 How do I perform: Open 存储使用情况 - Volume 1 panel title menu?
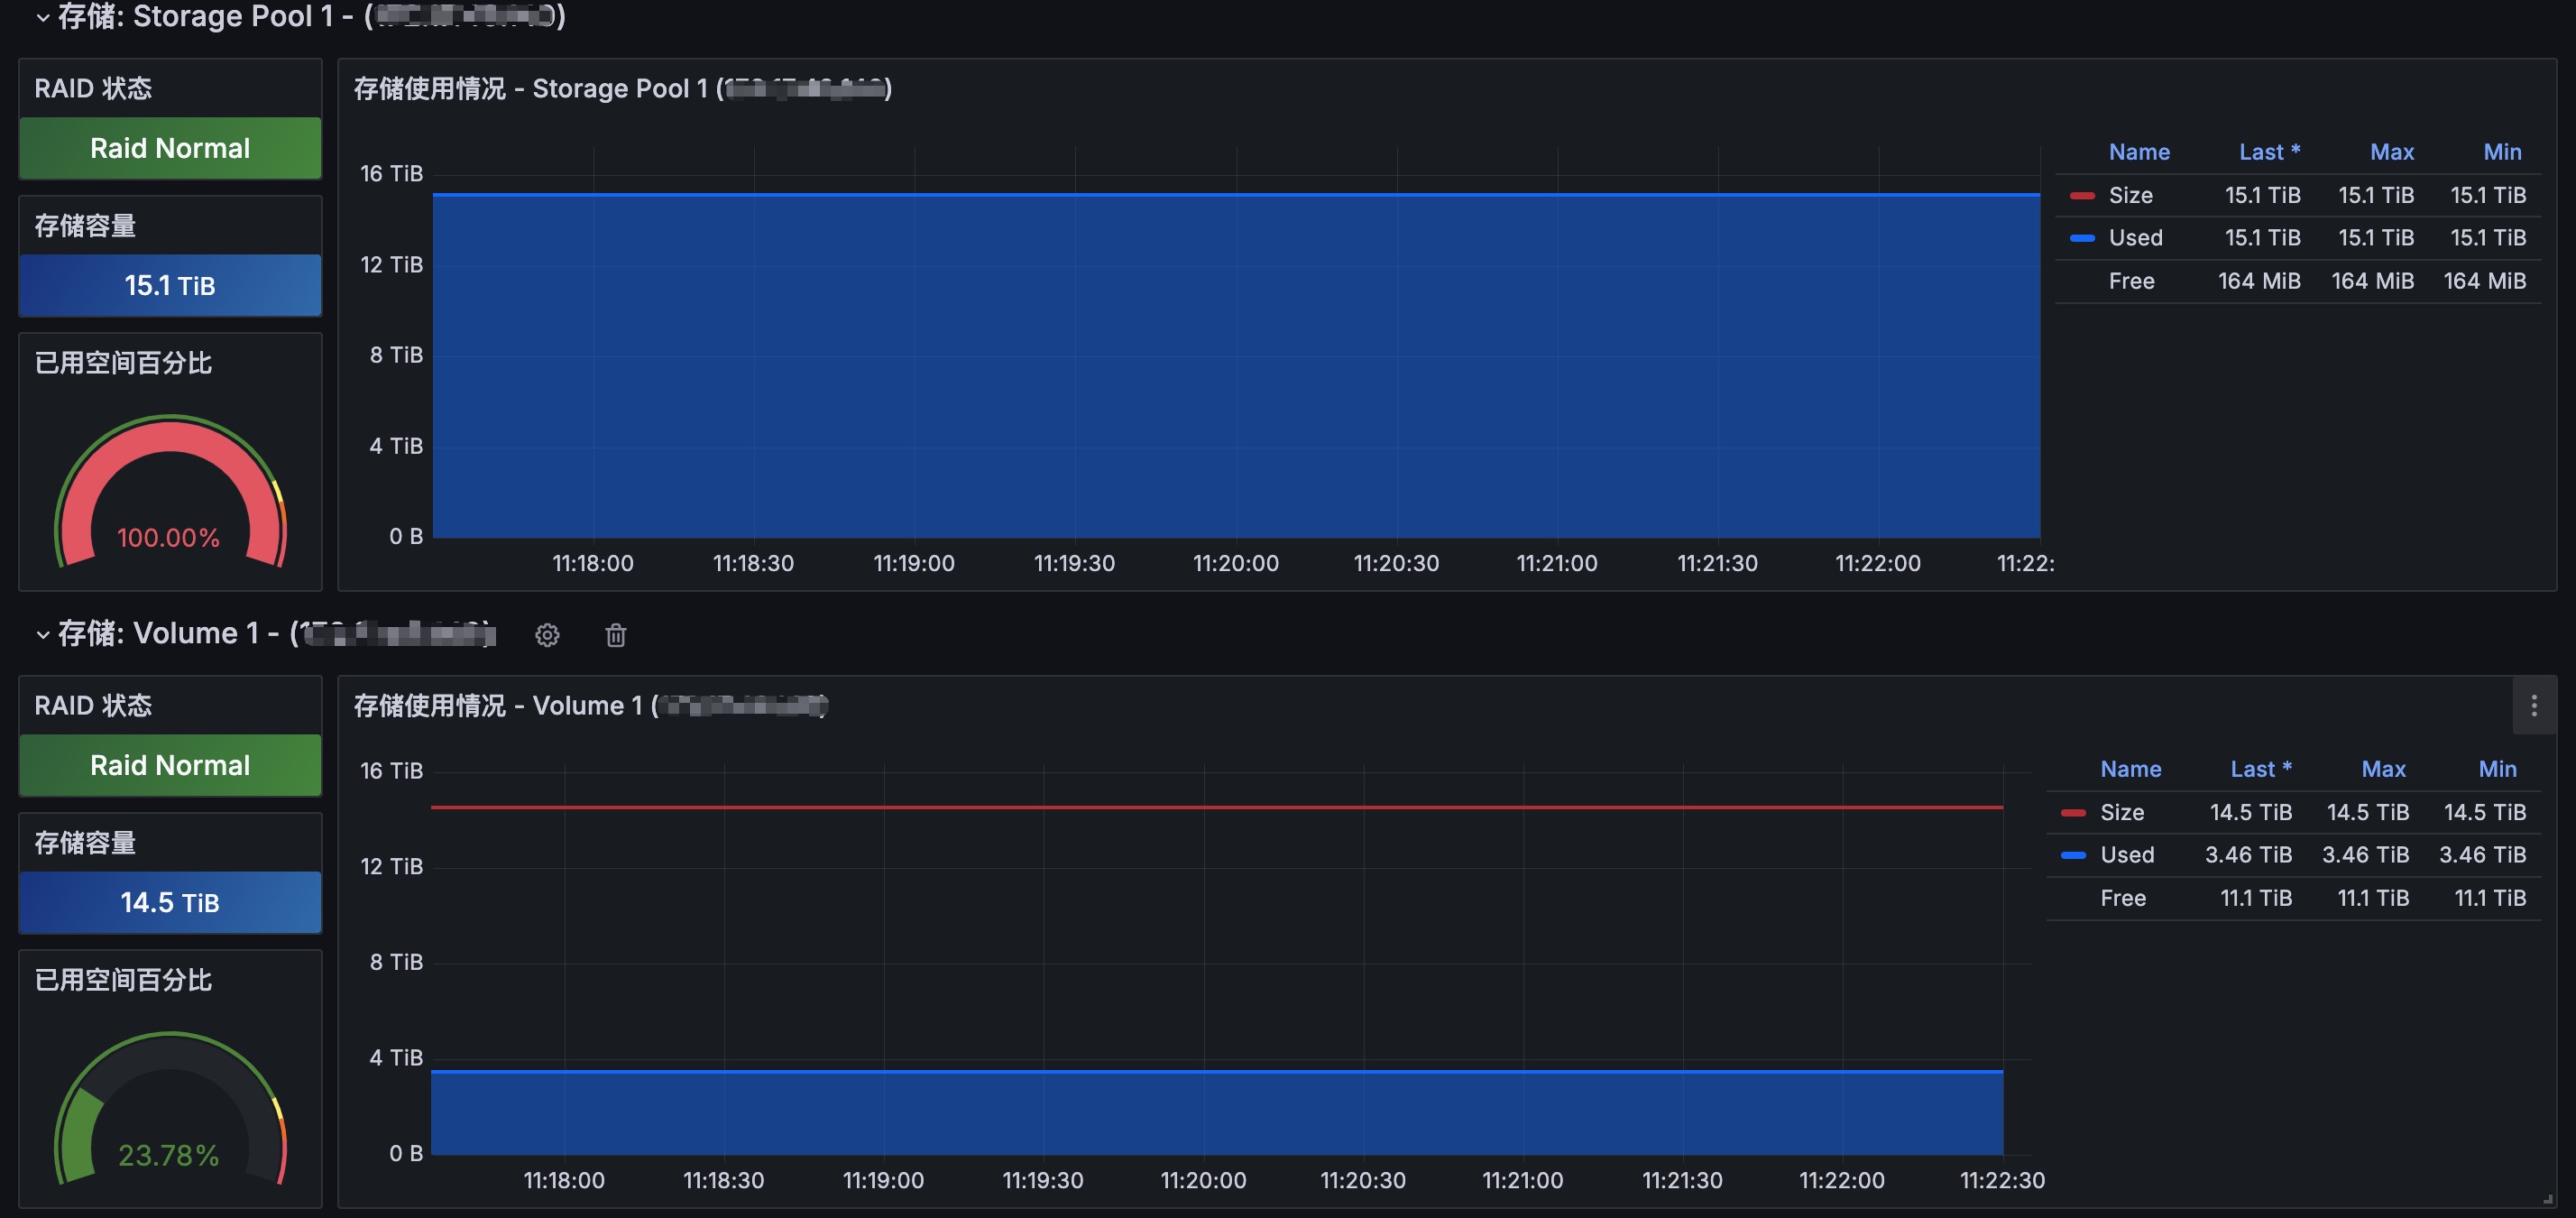click(x=590, y=706)
